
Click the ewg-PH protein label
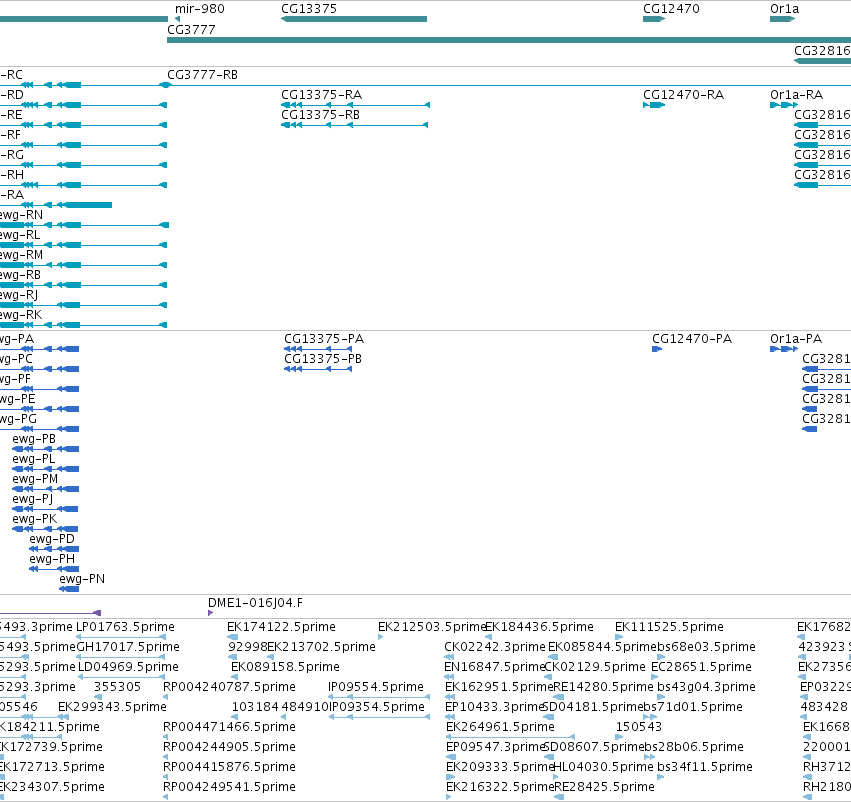(x=52, y=559)
